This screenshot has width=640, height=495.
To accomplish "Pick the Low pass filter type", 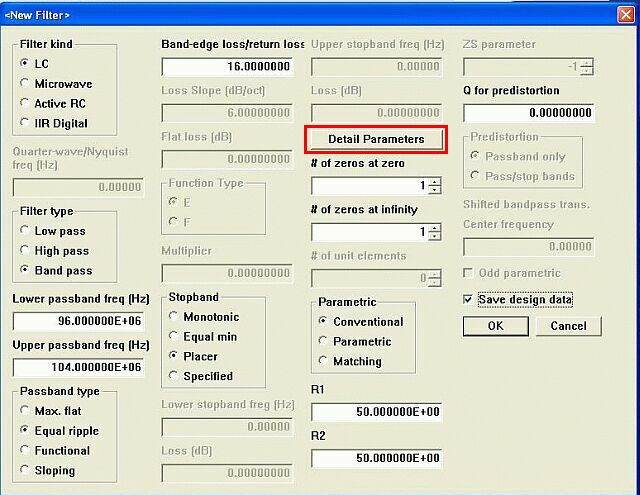I will (26, 231).
